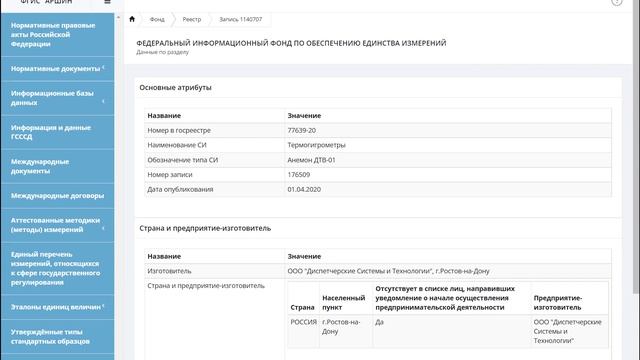Click the Дата опубликования label
Viewport: 640px width, 360px height.
point(180,189)
